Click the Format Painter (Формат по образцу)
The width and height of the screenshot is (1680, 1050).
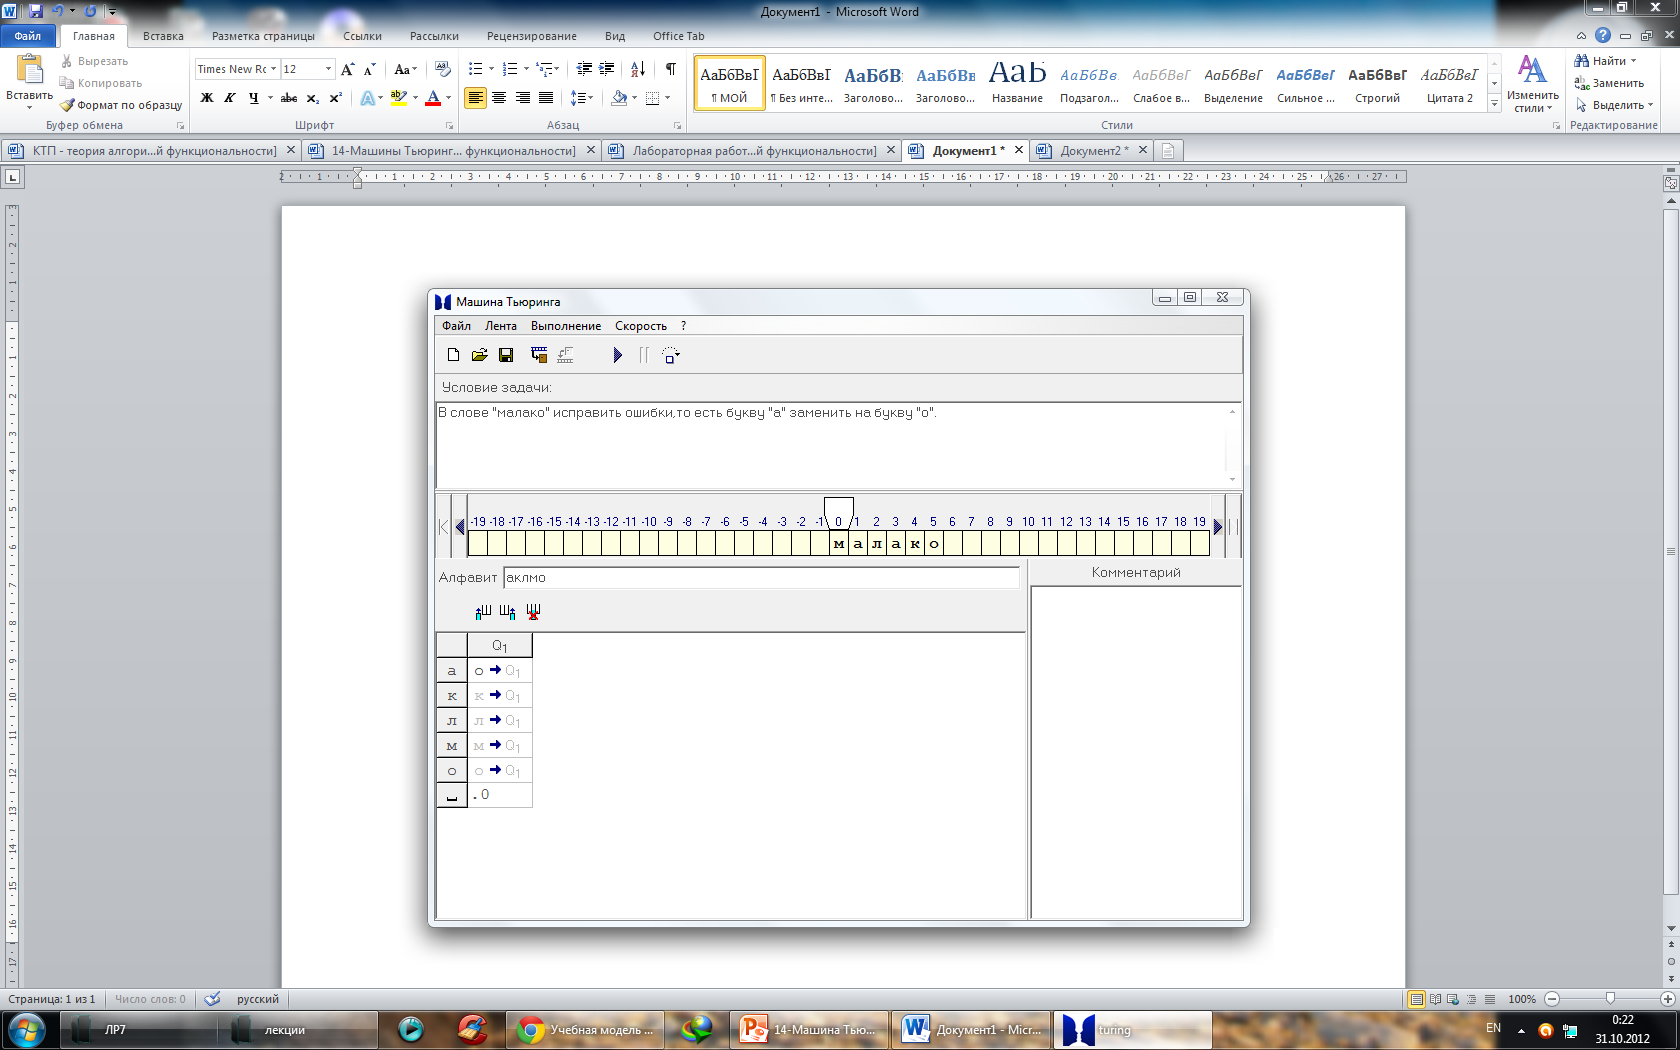click(x=121, y=105)
